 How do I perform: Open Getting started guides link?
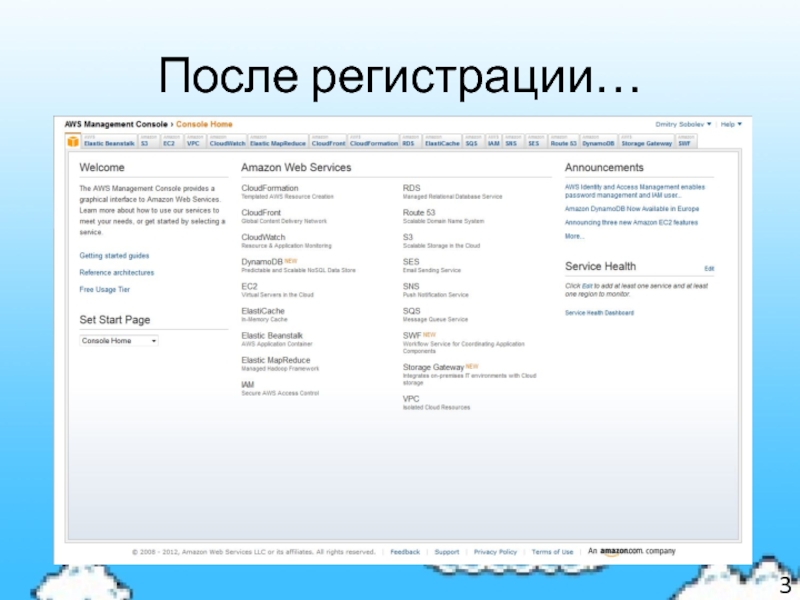coord(114,256)
